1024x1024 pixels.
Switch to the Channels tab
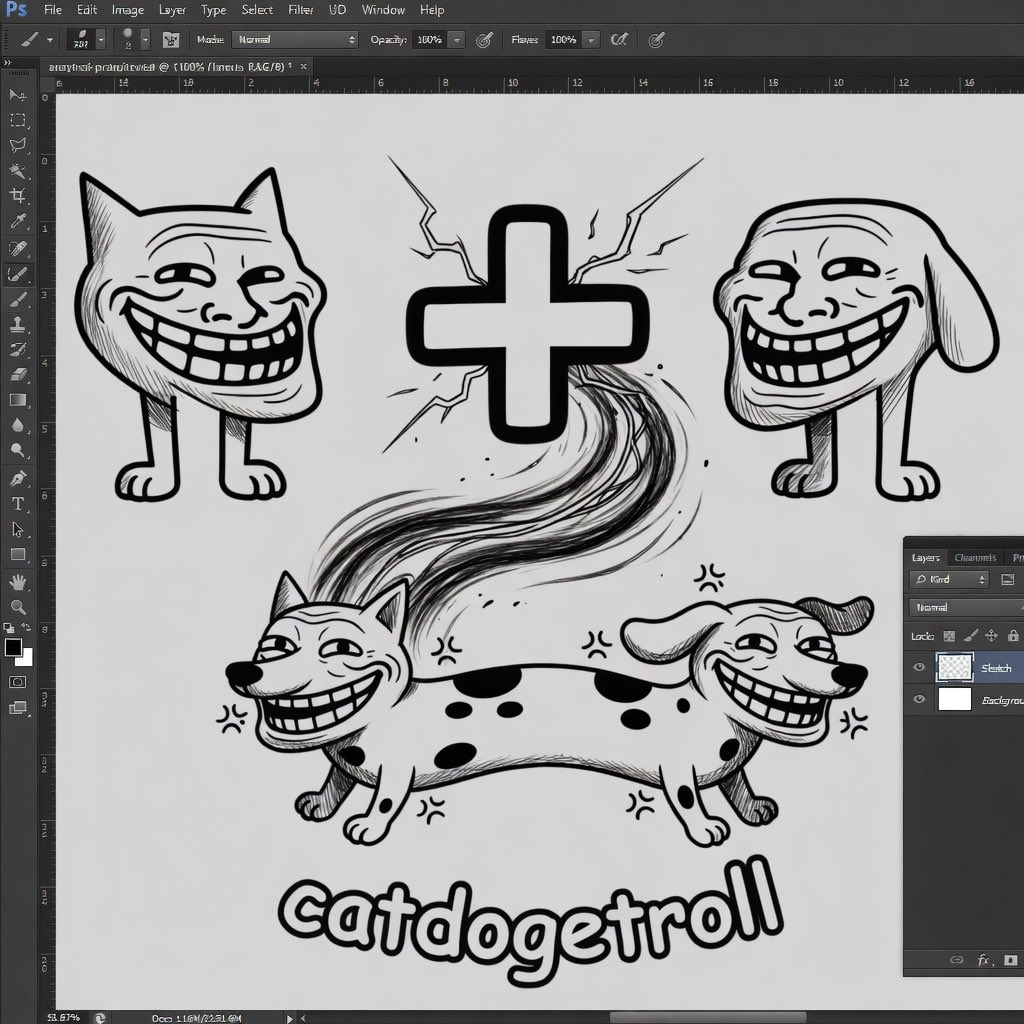(974, 557)
